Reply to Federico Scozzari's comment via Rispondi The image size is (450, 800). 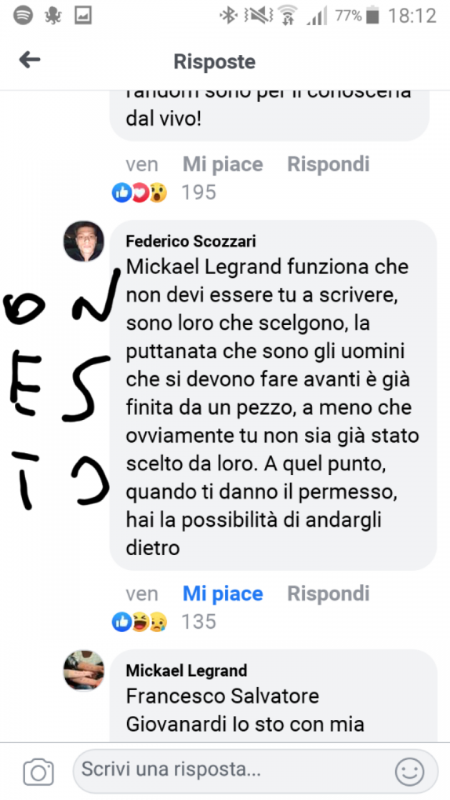[x=328, y=593]
